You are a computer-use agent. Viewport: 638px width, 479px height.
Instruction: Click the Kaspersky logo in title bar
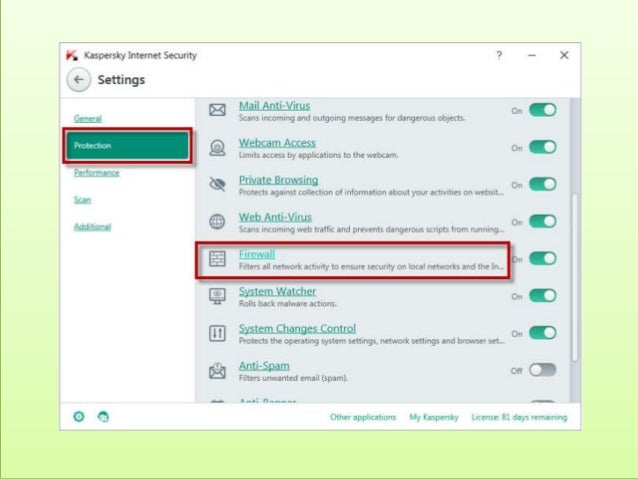pyautogui.click(x=72, y=55)
